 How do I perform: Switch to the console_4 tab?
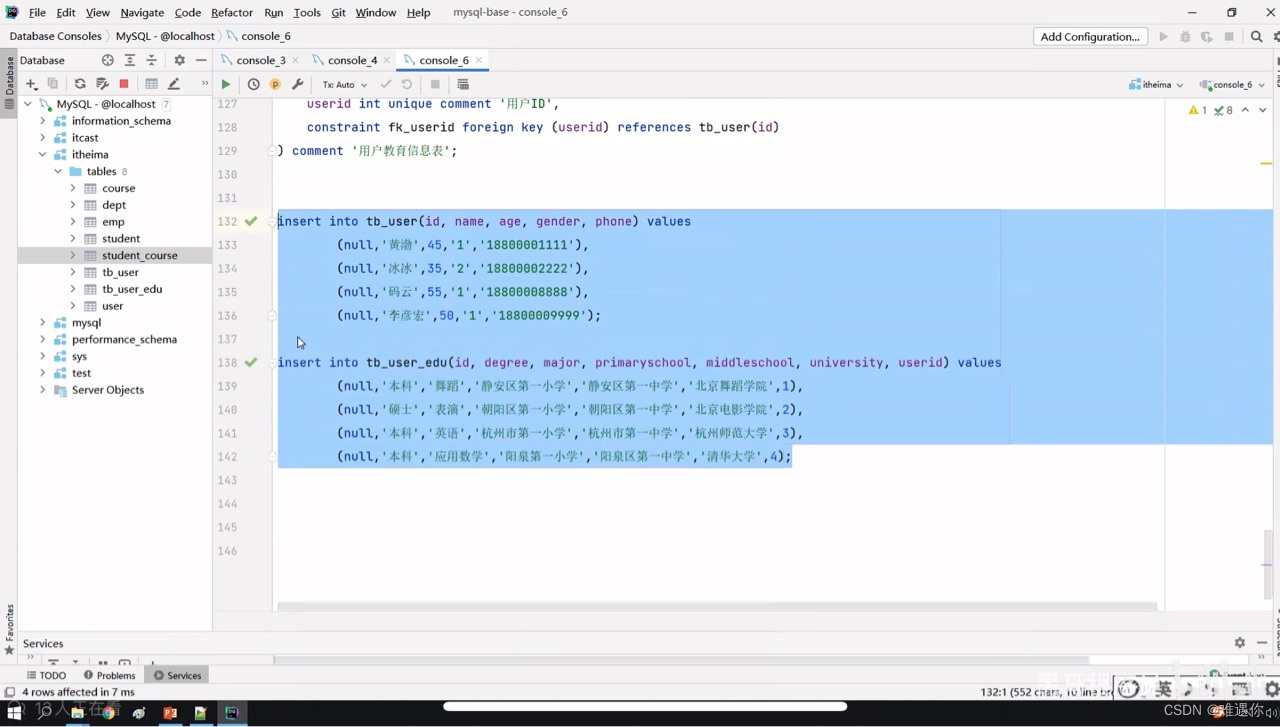pos(353,60)
